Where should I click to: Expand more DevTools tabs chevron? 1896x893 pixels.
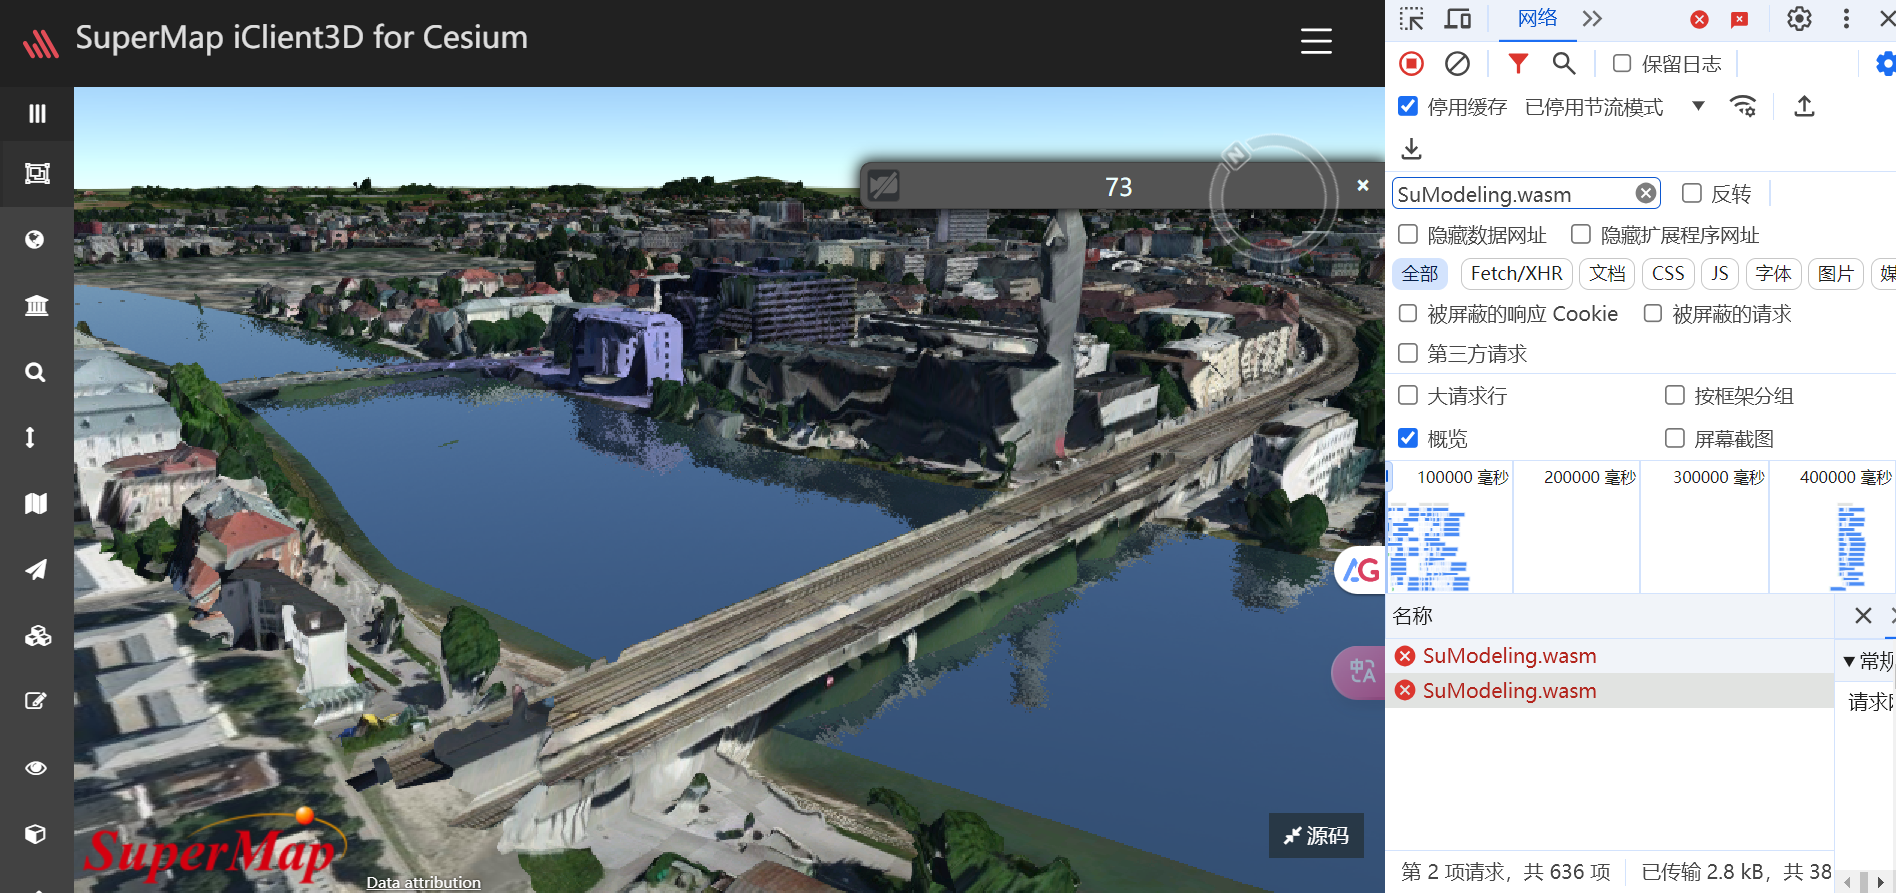click(1592, 19)
